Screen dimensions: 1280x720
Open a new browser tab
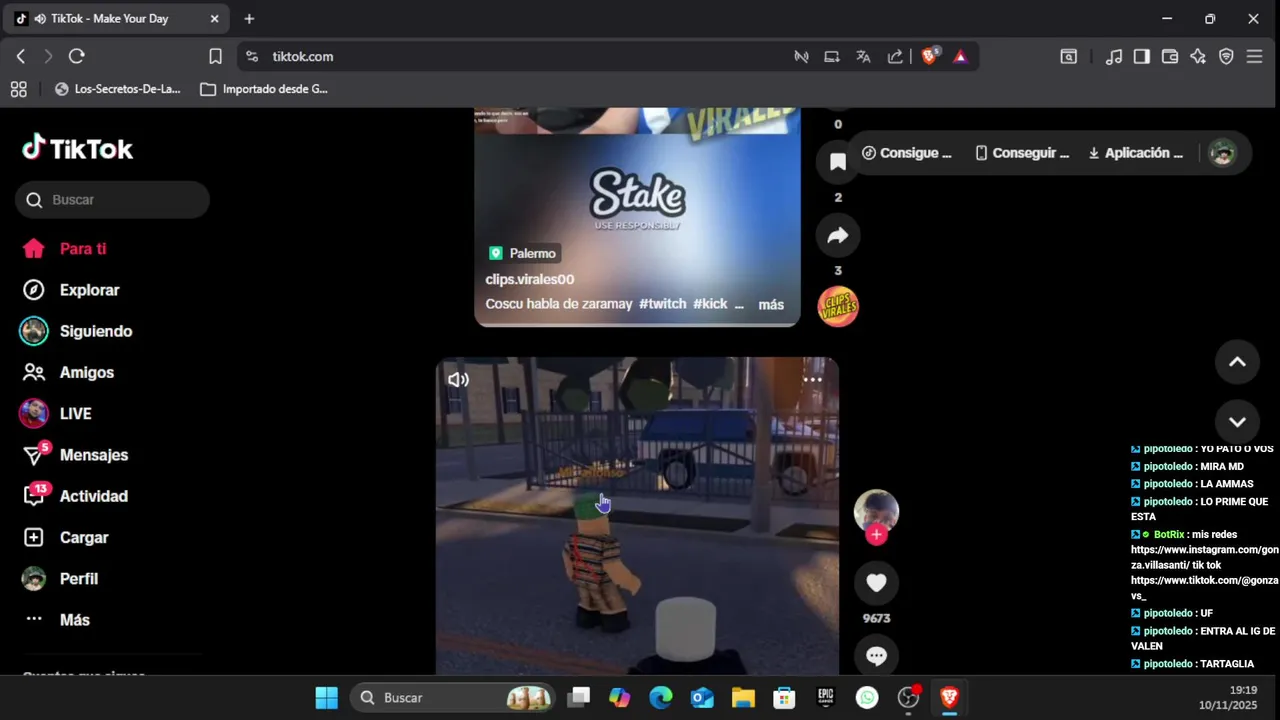coord(249,19)
